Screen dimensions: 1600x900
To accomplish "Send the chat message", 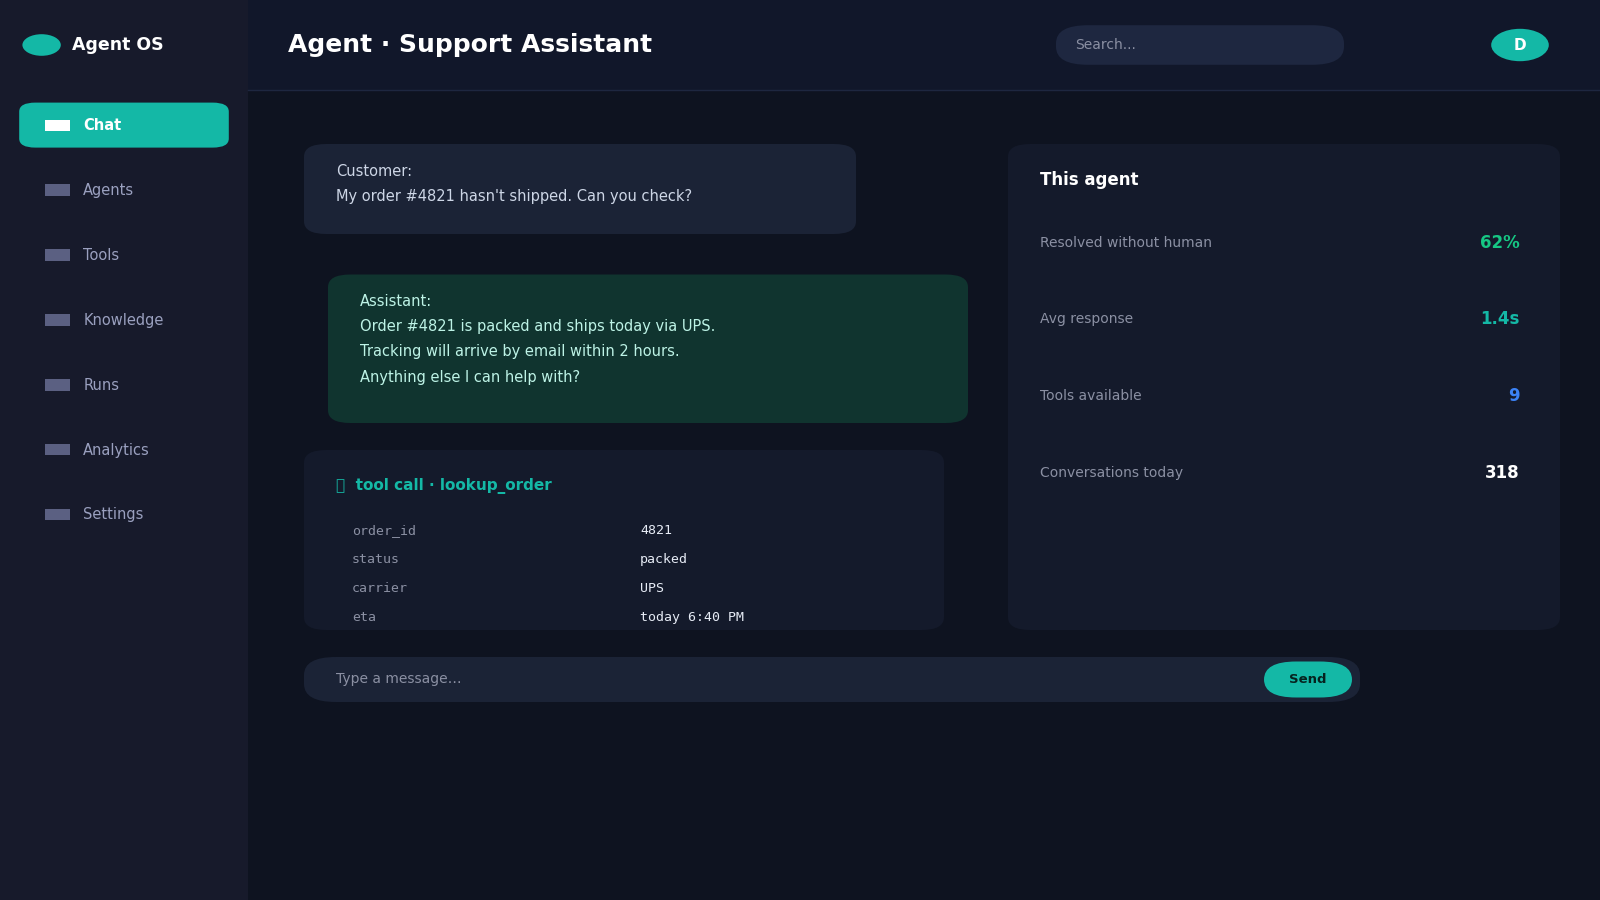I will 1307,679.
